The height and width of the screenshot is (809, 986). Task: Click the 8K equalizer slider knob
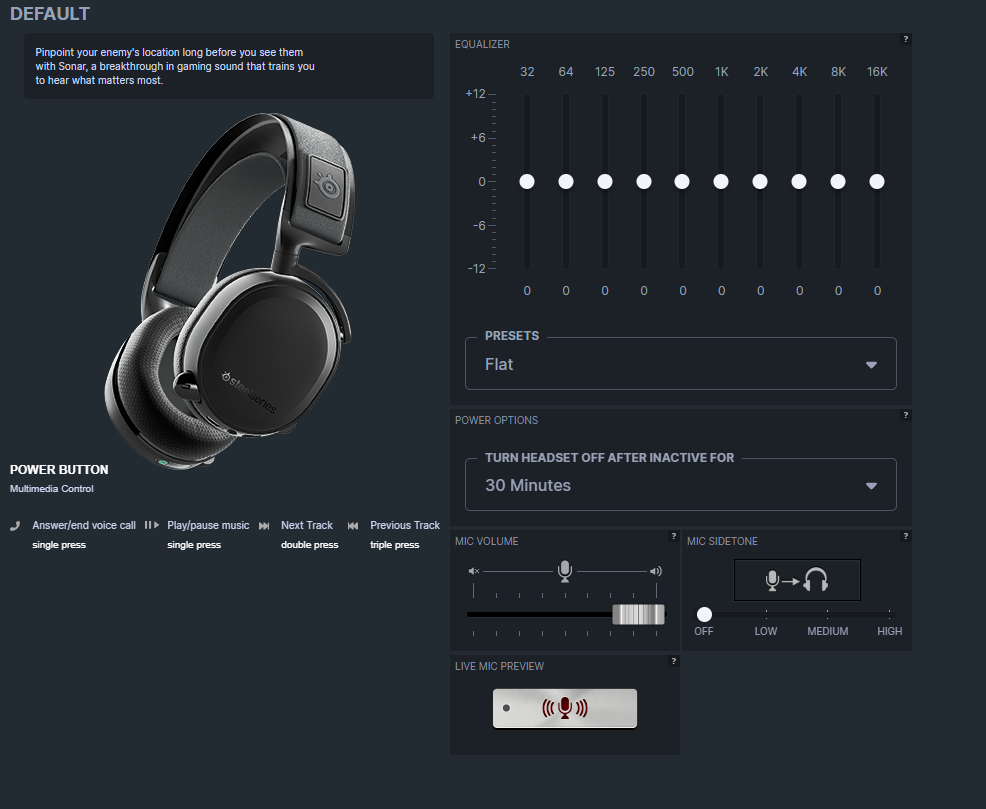click(838, 182)
